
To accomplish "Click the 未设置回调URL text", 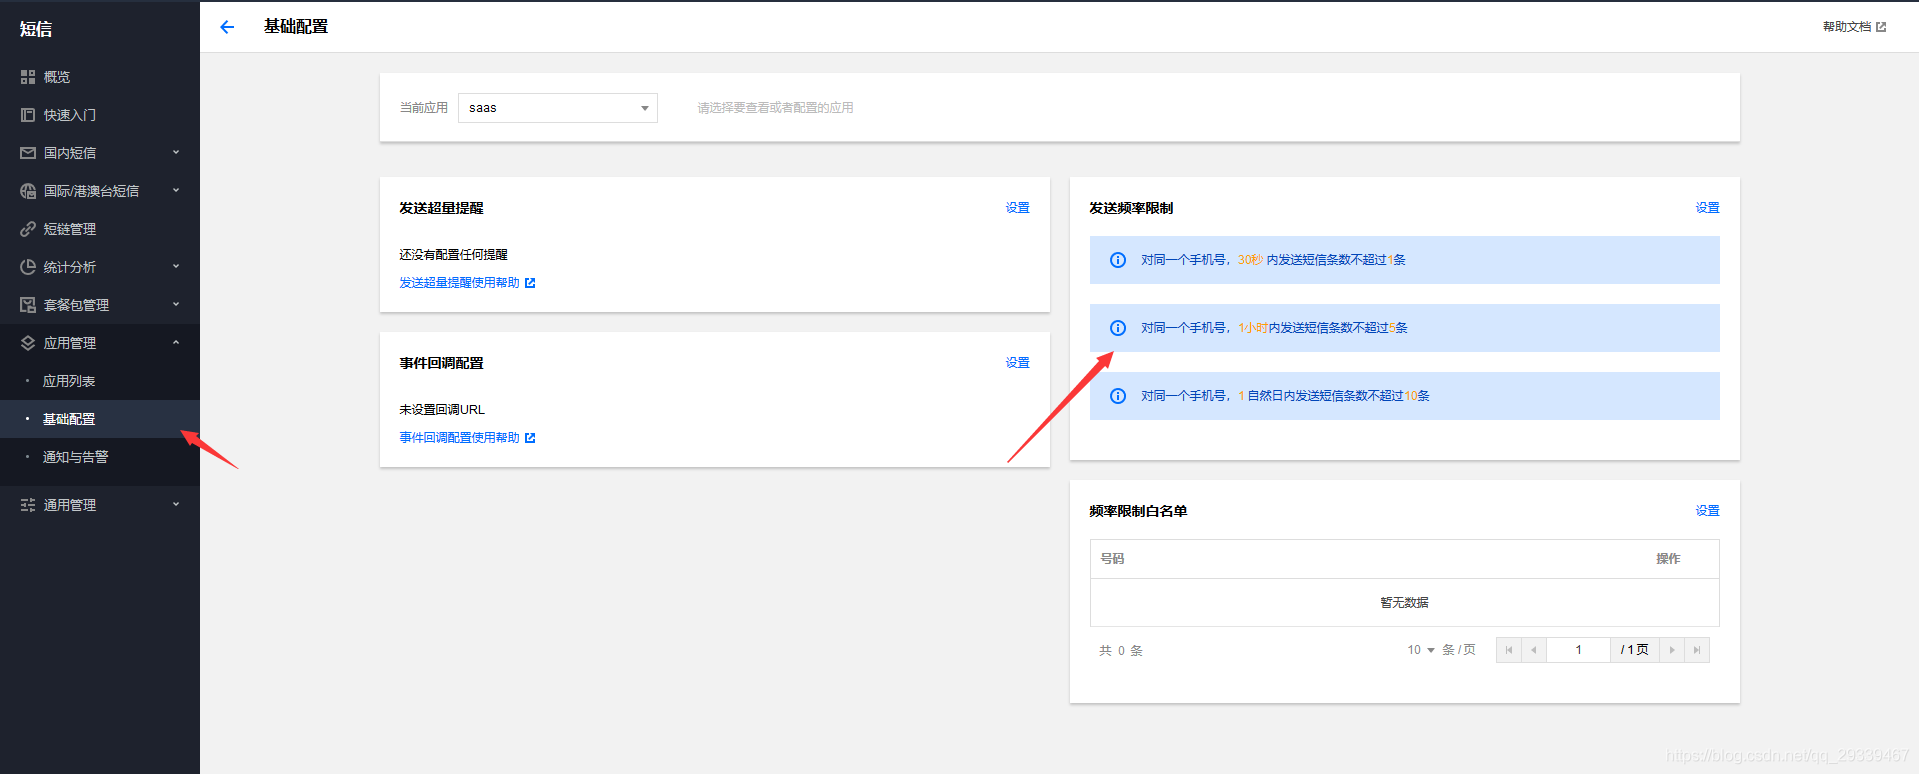I will [442, 410].
